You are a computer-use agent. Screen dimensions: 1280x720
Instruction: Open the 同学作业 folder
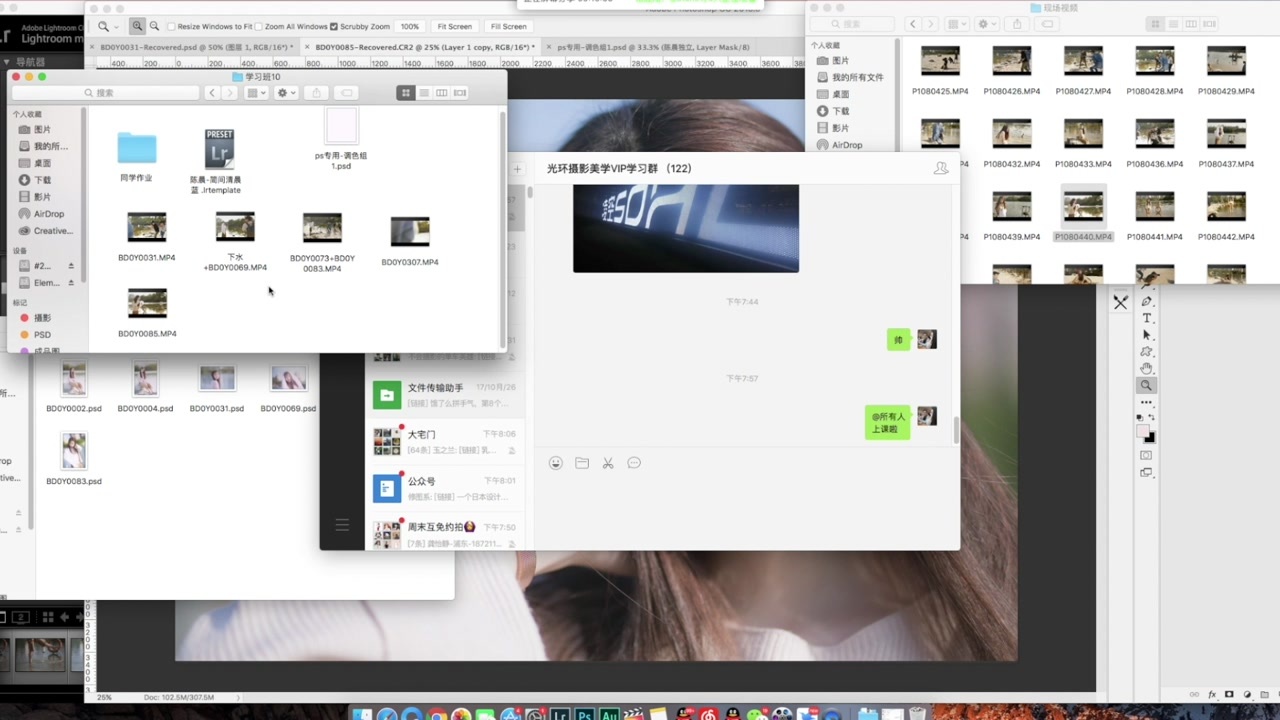pos(137,148)
